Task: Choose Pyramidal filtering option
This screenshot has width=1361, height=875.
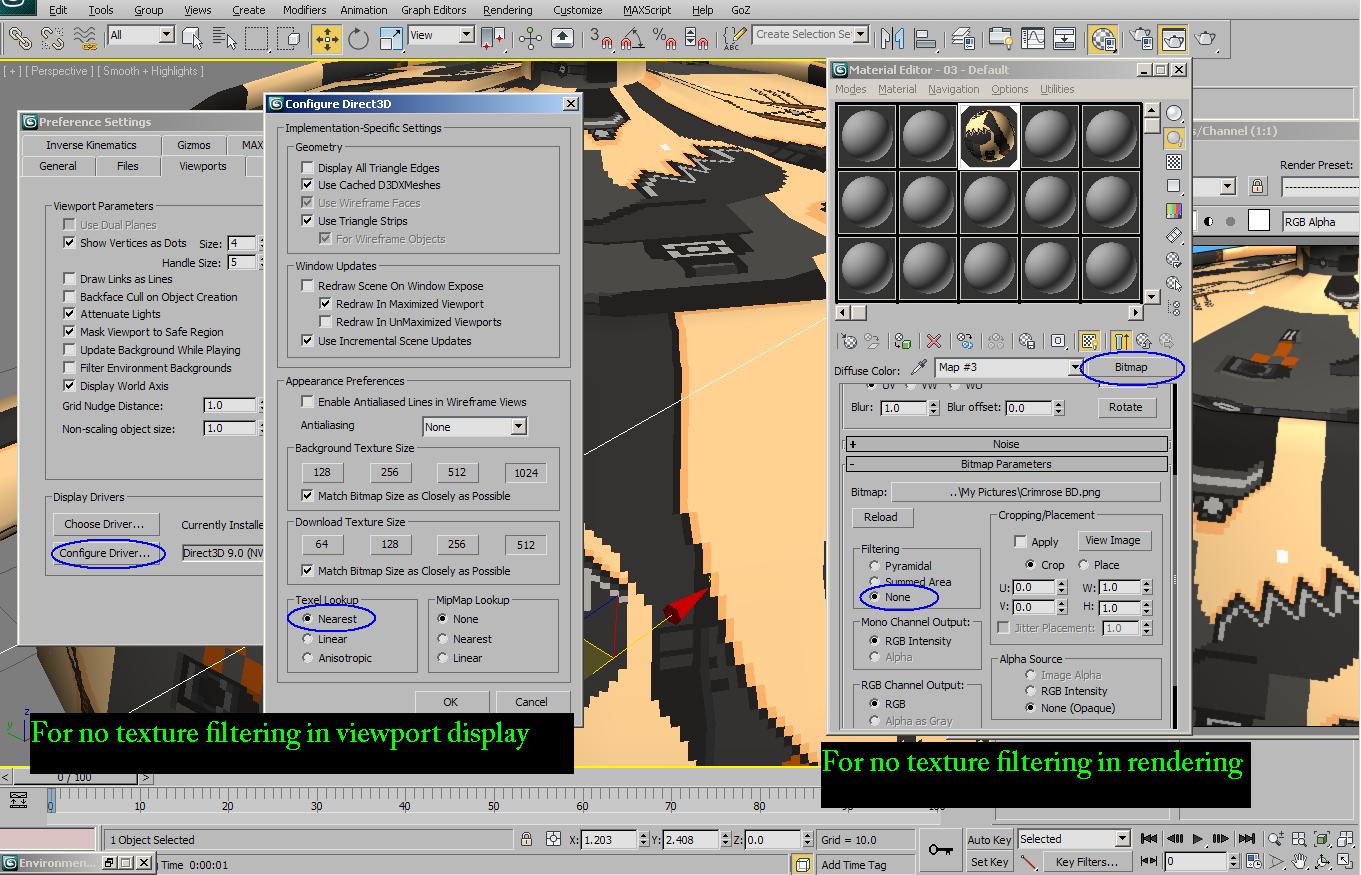Action: [x=875, y=566]
